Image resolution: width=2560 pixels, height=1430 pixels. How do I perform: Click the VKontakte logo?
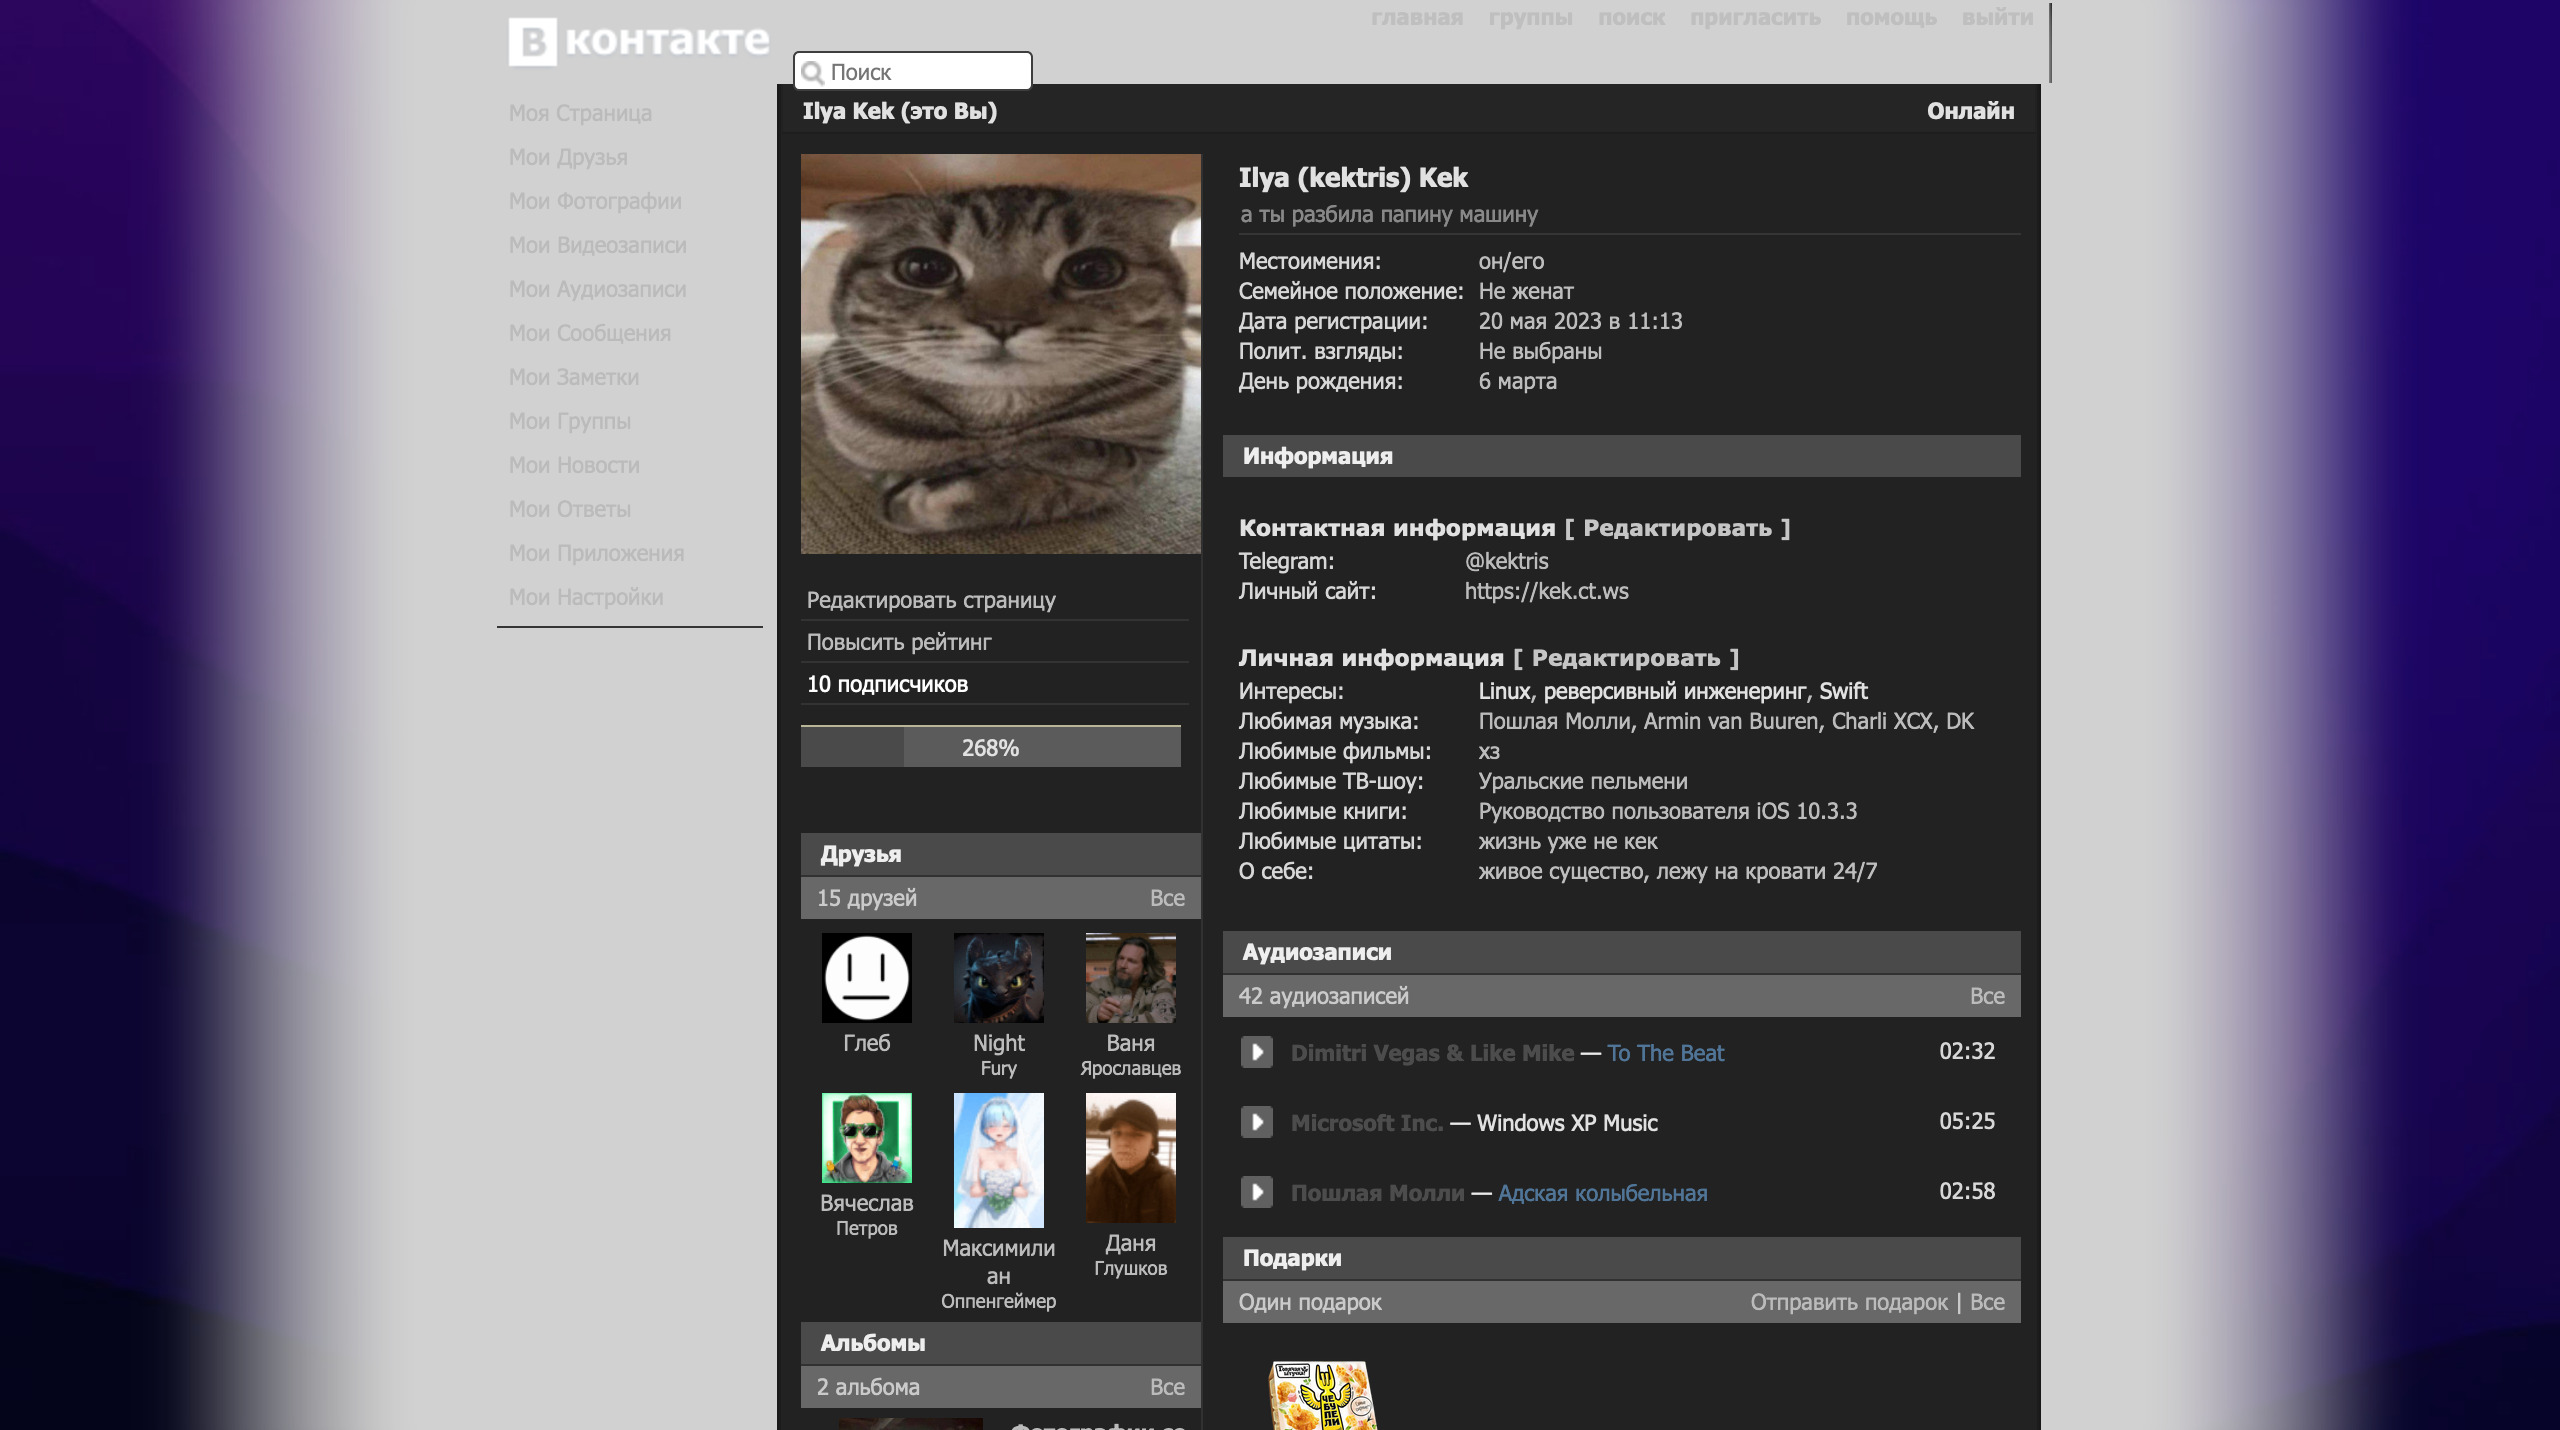(x=638, y=41)
